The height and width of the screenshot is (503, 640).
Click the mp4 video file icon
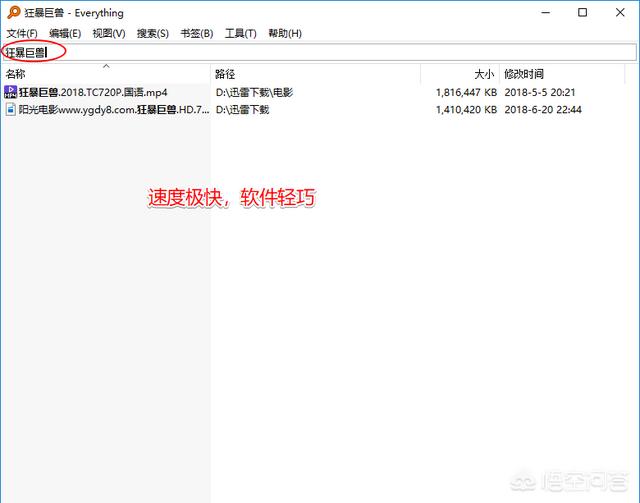click(10, 92)
